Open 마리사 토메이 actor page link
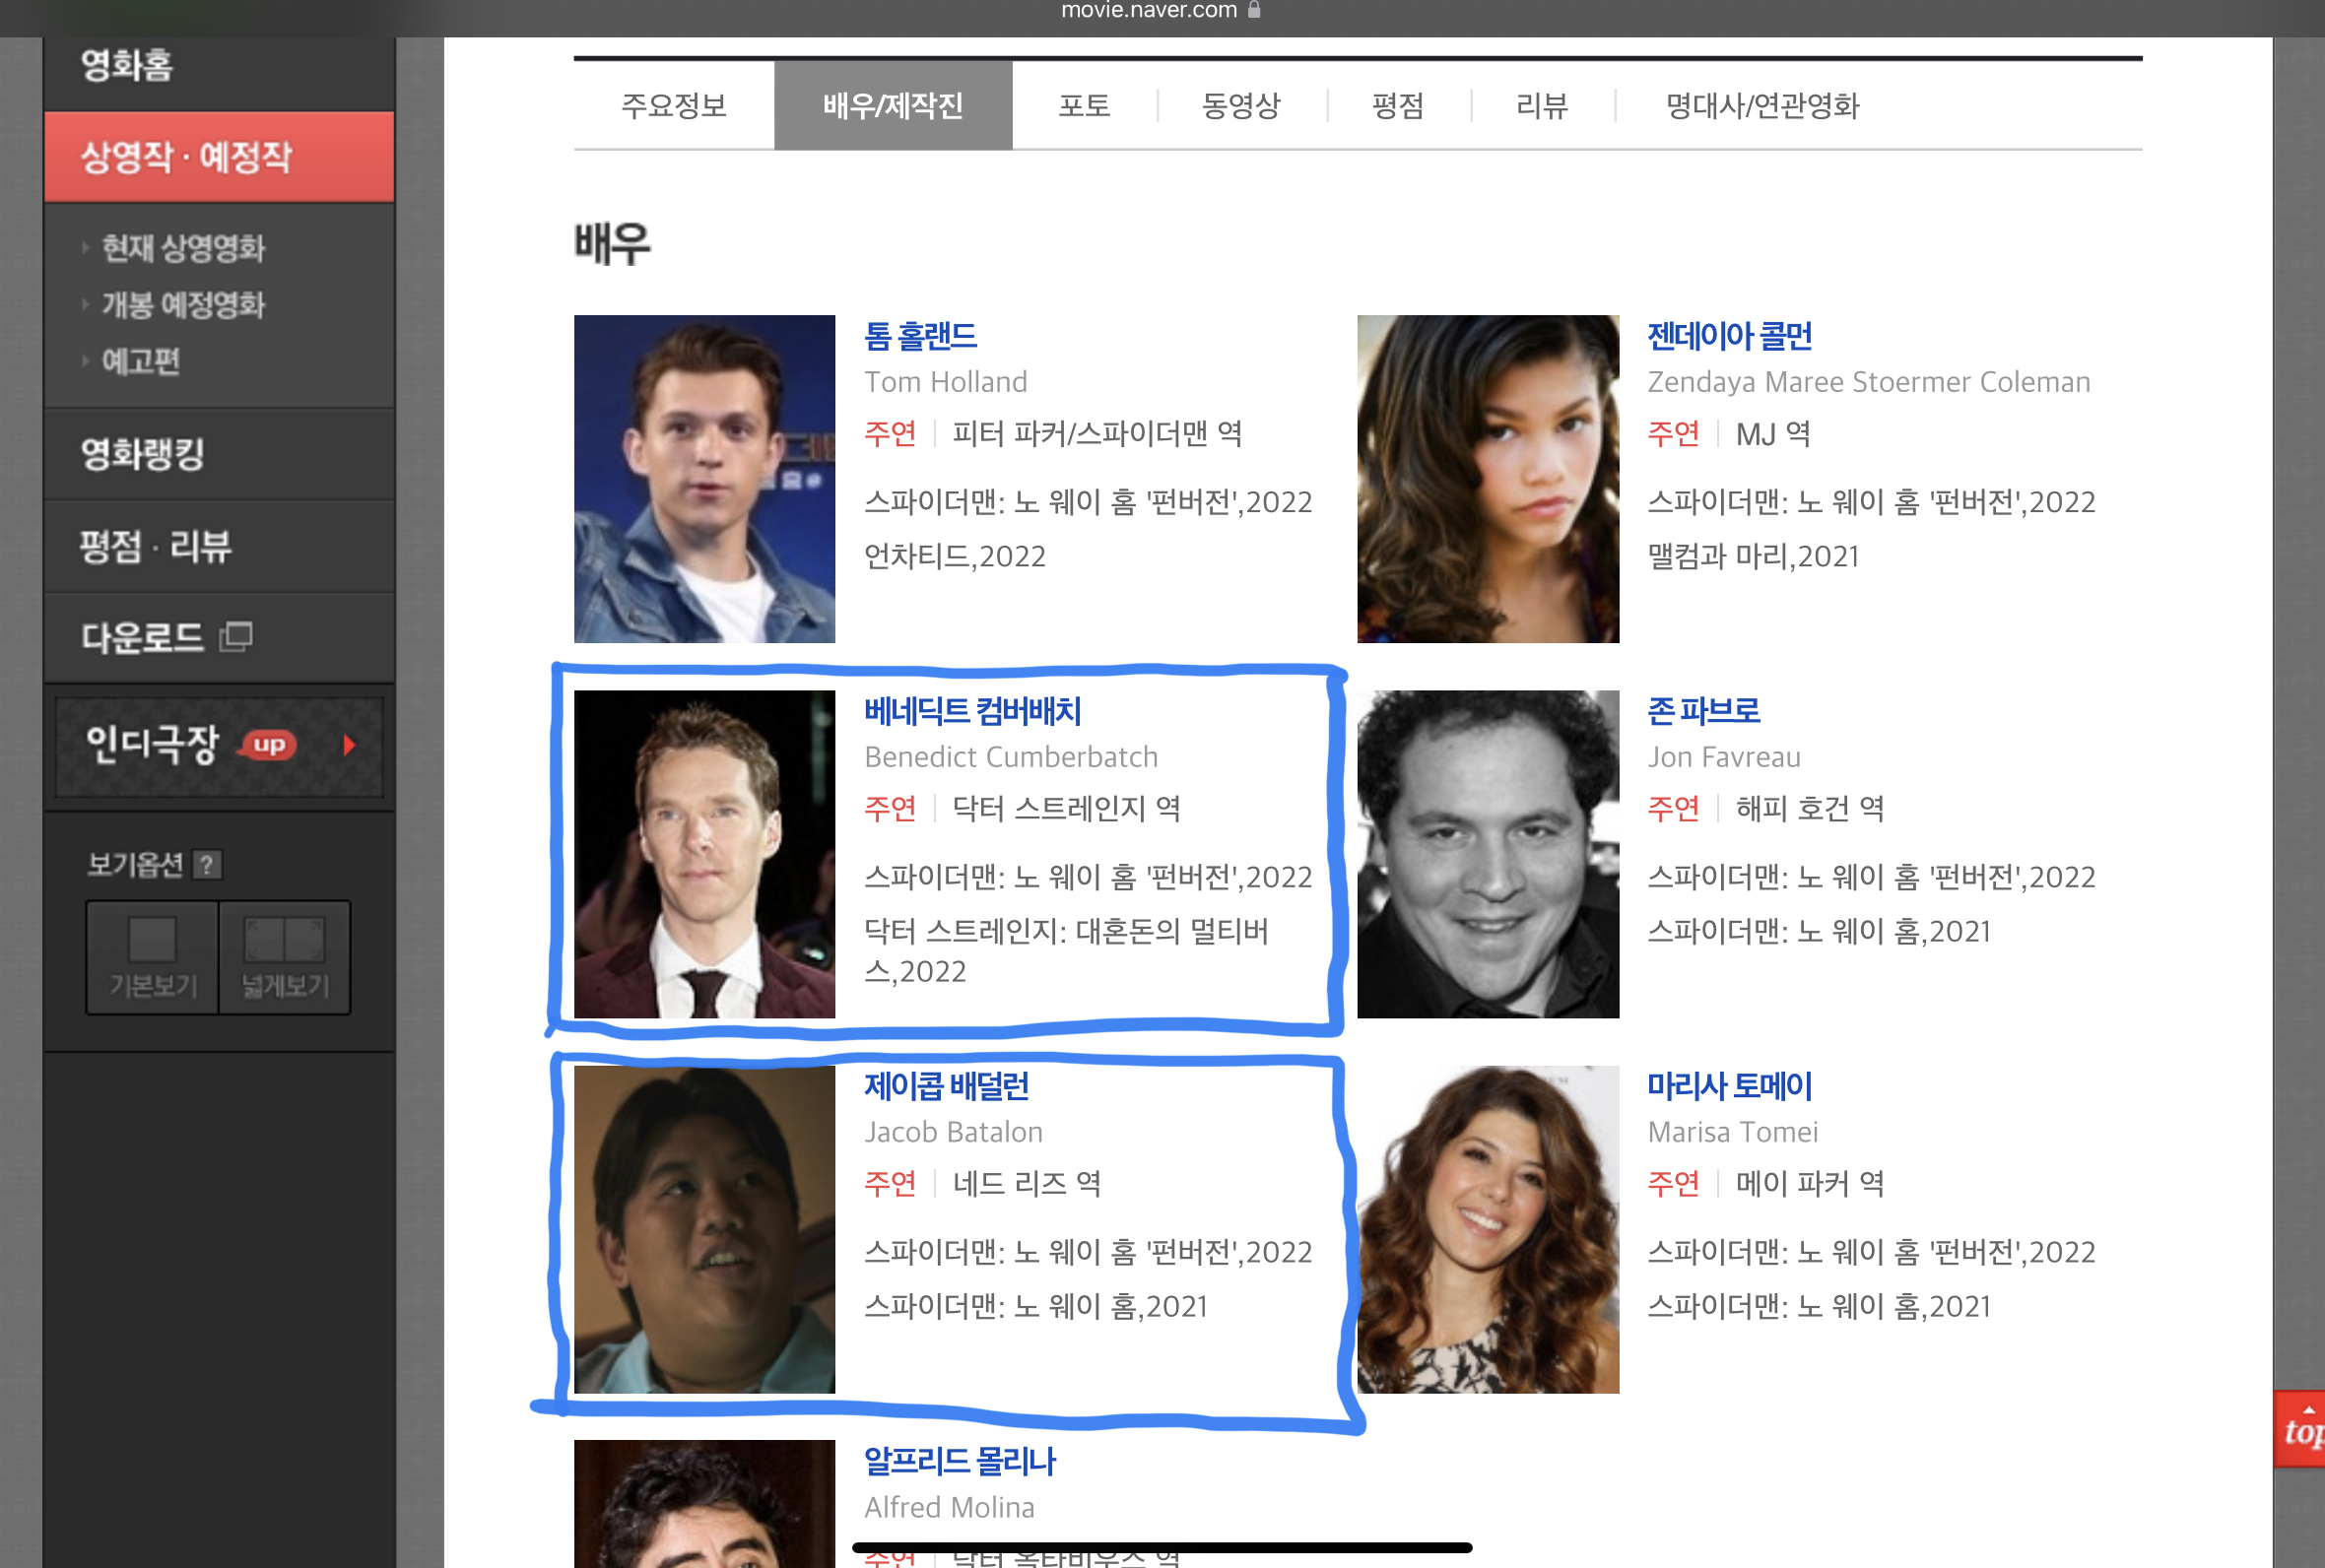The height and width of the screenshot is (1568, 2325). 1729,1086
